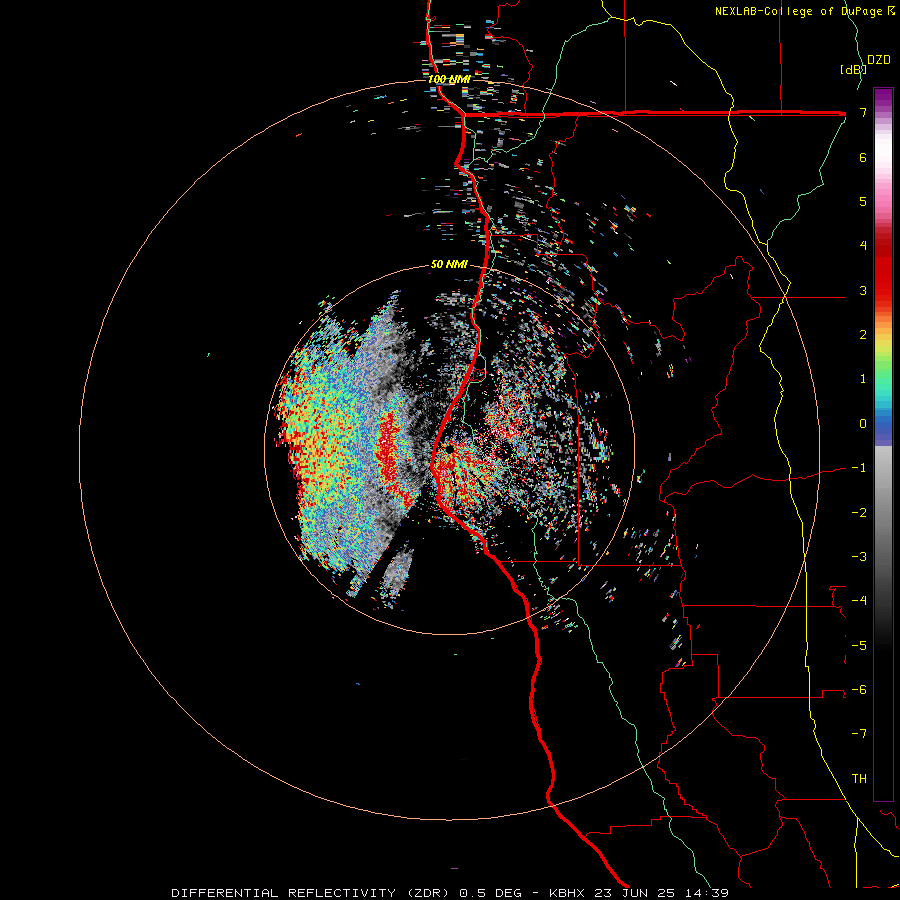Screen dimensions: 900x900
Task: Click the 50 NMI range ring label
Action: click(449, 265)
